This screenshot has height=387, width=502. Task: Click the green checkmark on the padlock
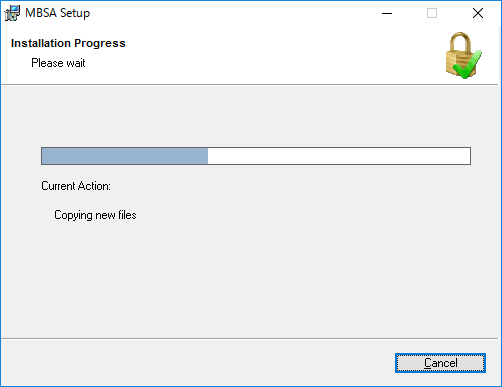tap(468, 65)
